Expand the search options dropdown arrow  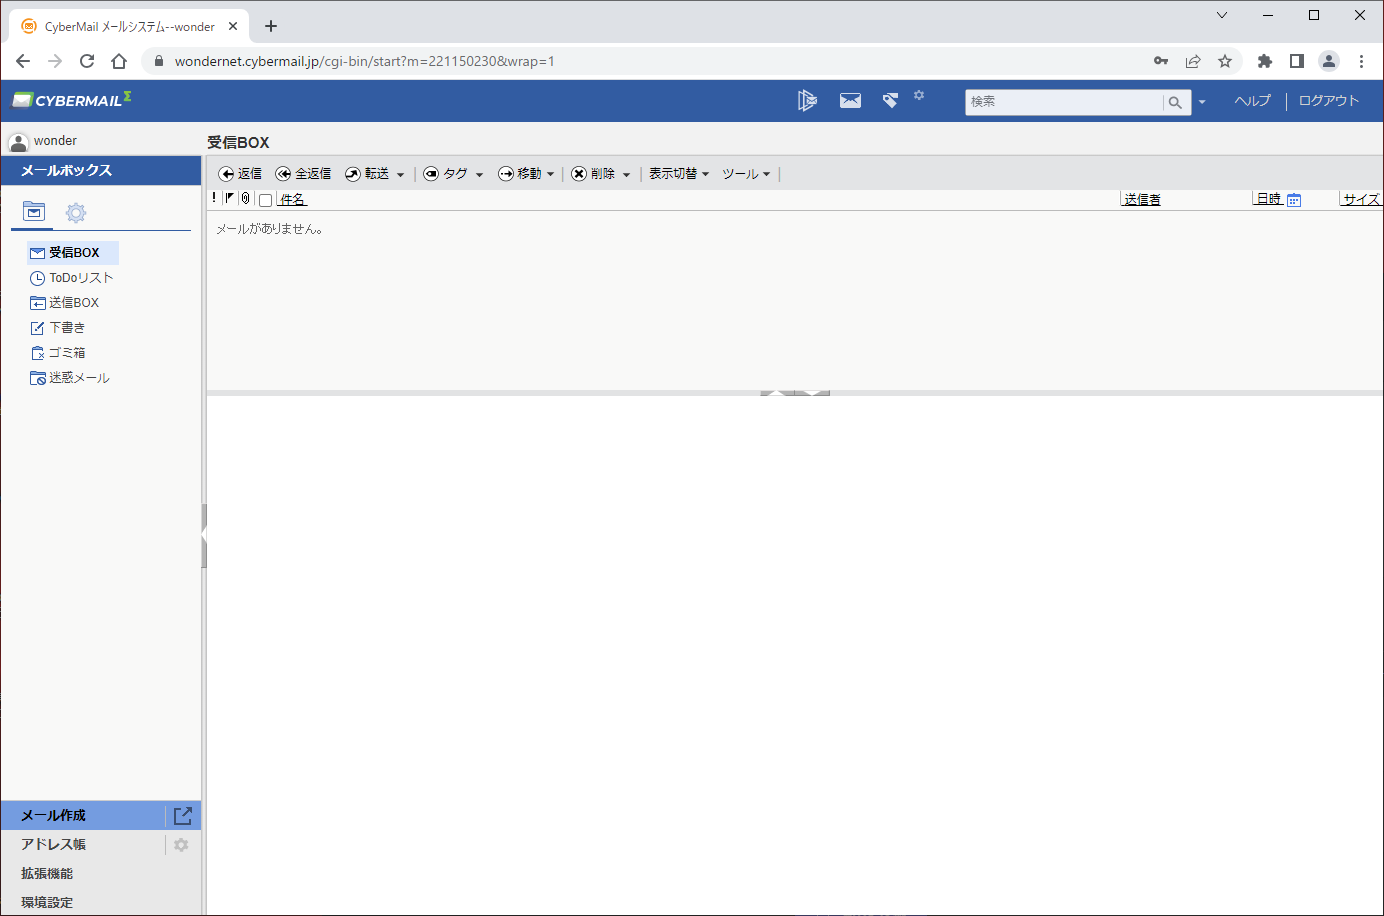coord(1202,102)
